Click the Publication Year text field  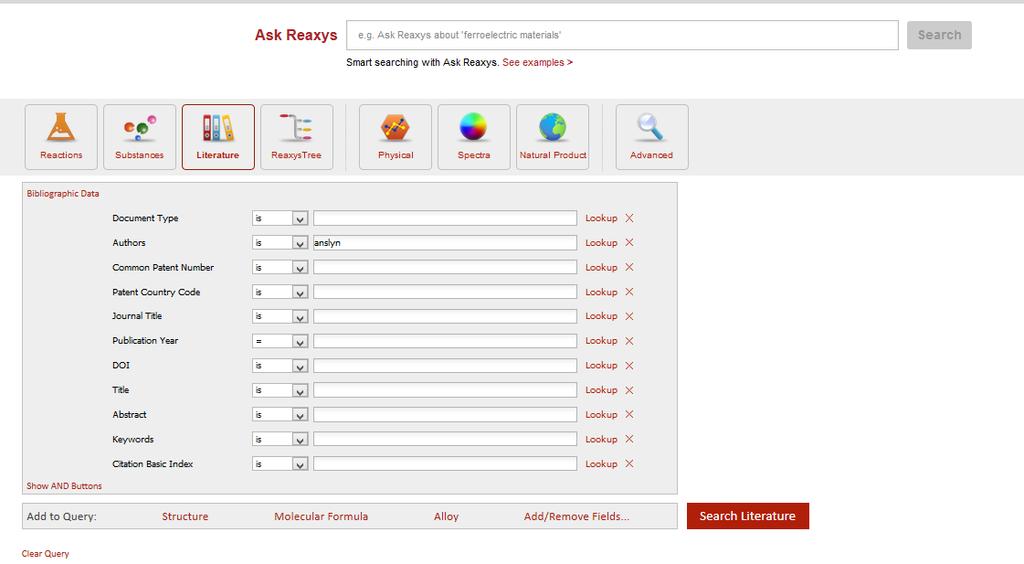coord(445,341)
